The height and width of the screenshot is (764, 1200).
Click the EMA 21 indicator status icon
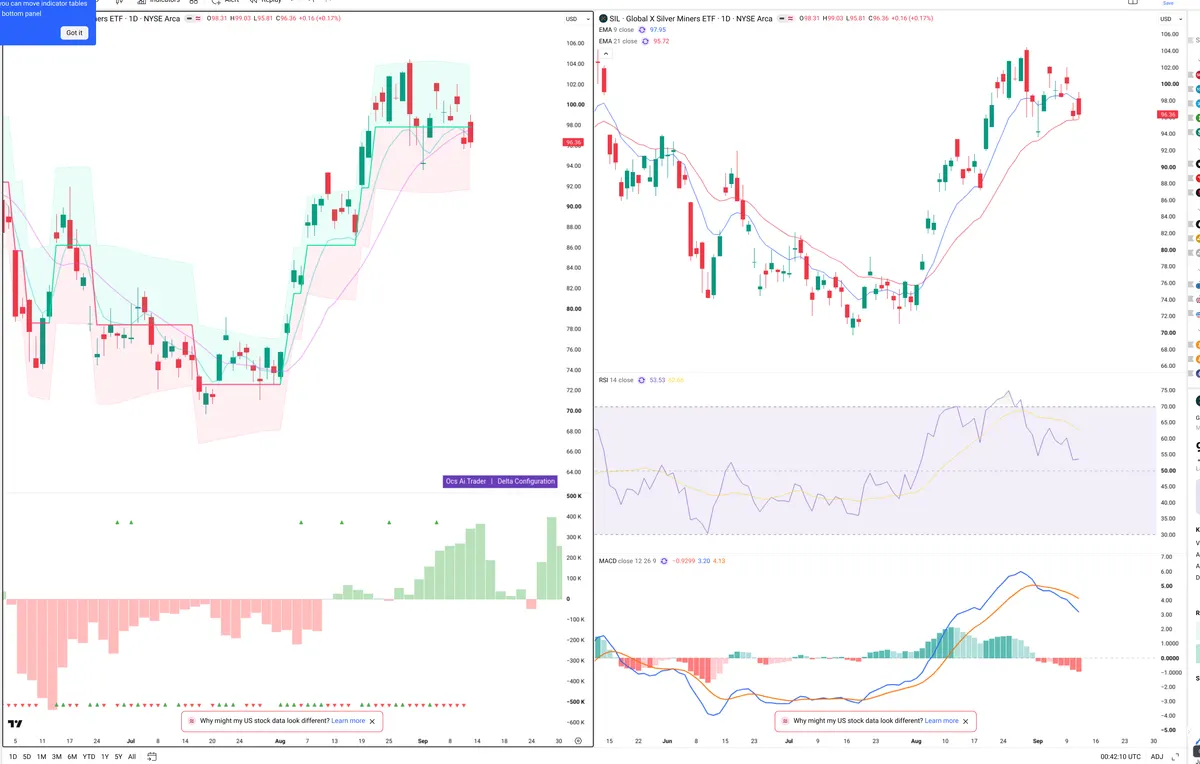click(x=645, y=42)
